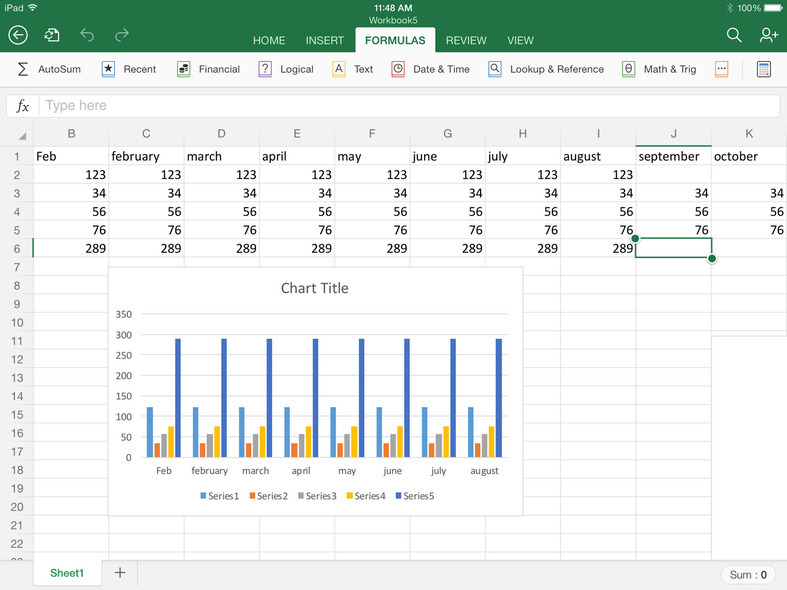Viewport: 787px width, 590px height.
Task: Tap the back arrow button
Action: point(18,35)
